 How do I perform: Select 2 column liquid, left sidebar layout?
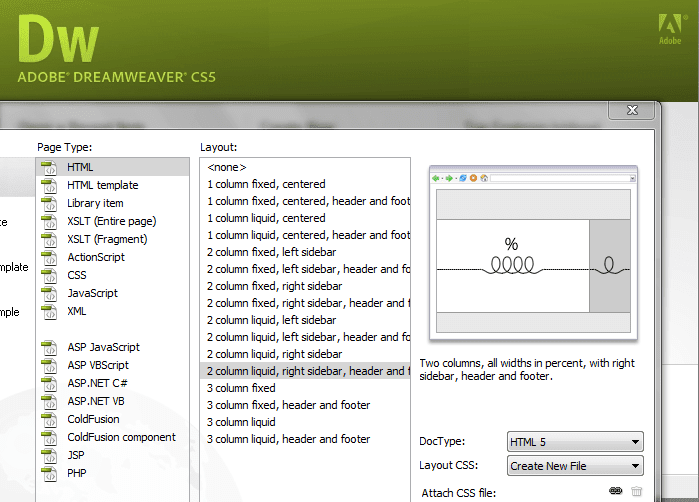click(x=305, y=320)
